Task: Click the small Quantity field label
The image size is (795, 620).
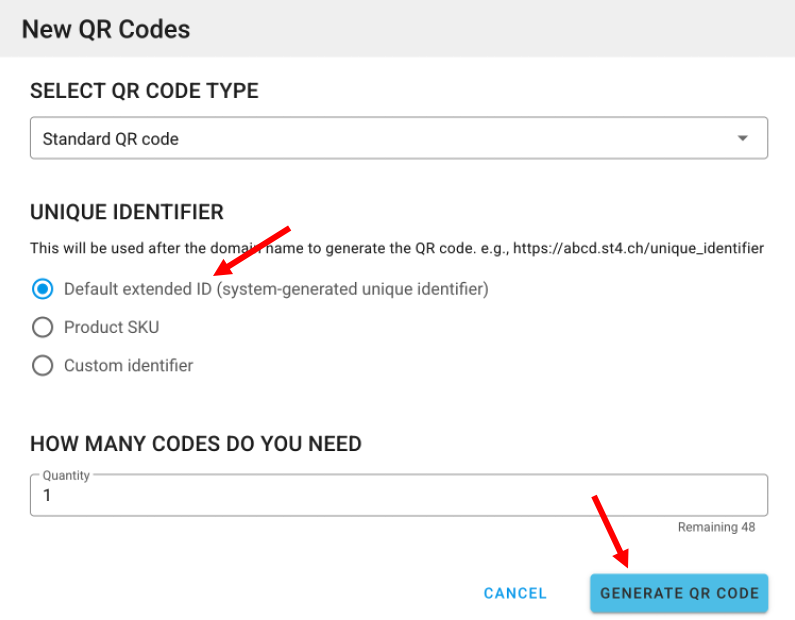Action: pos(66,476)
